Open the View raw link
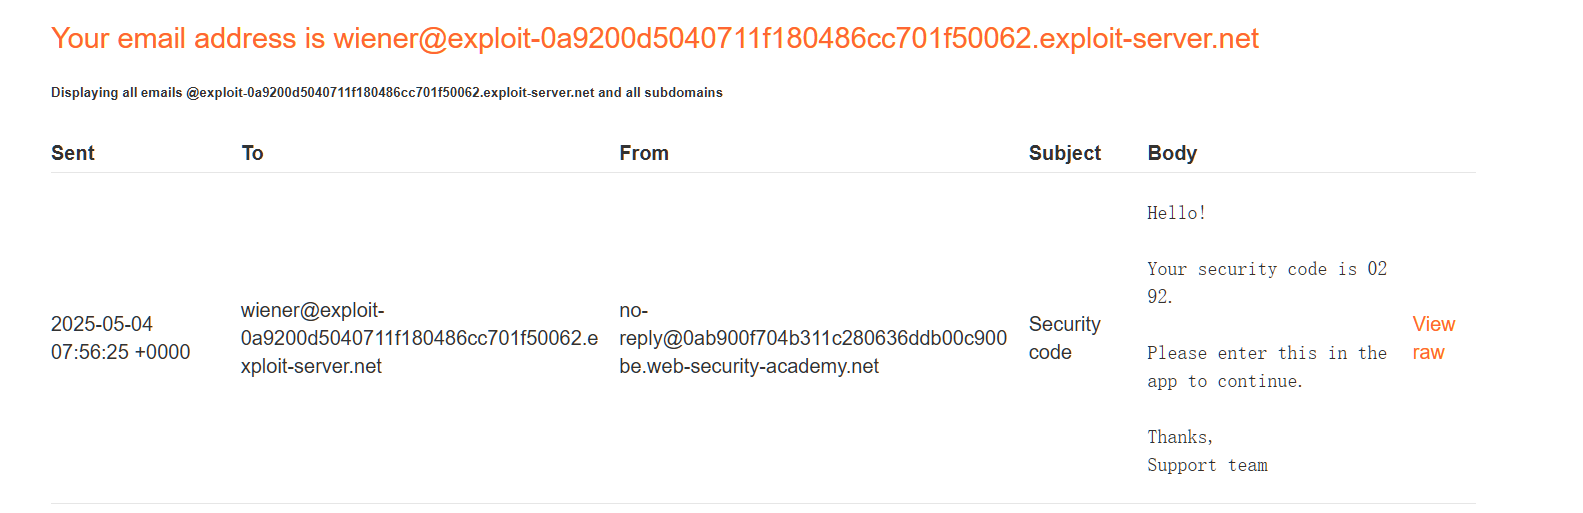The height and width of the screenshot is (513, 1583). [x=1432, y=338]
